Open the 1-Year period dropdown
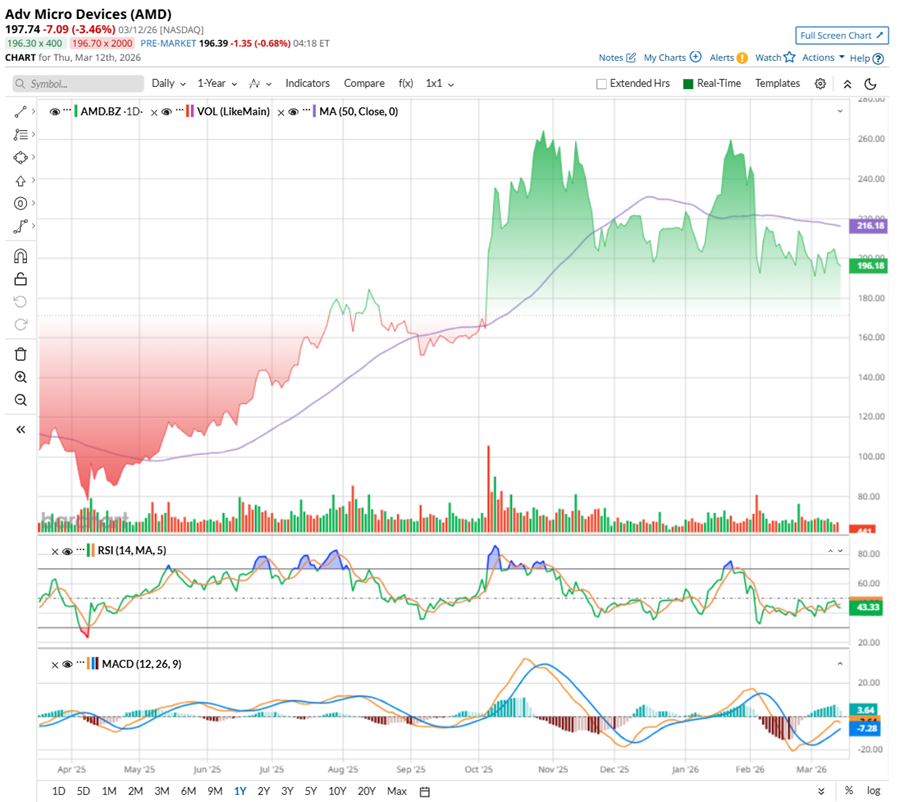 (217, 83)
